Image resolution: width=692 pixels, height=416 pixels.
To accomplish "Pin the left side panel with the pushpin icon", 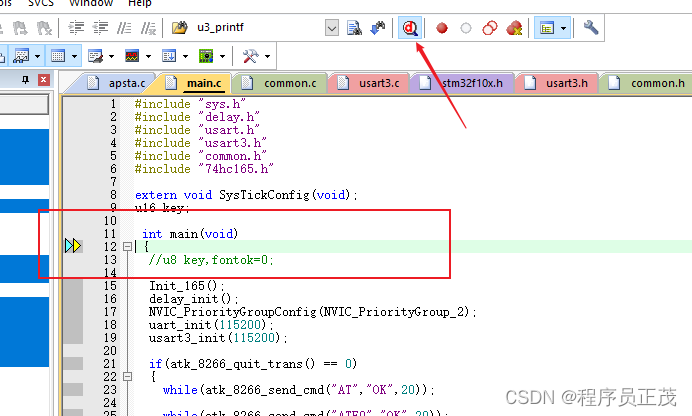I will (26, 80).
